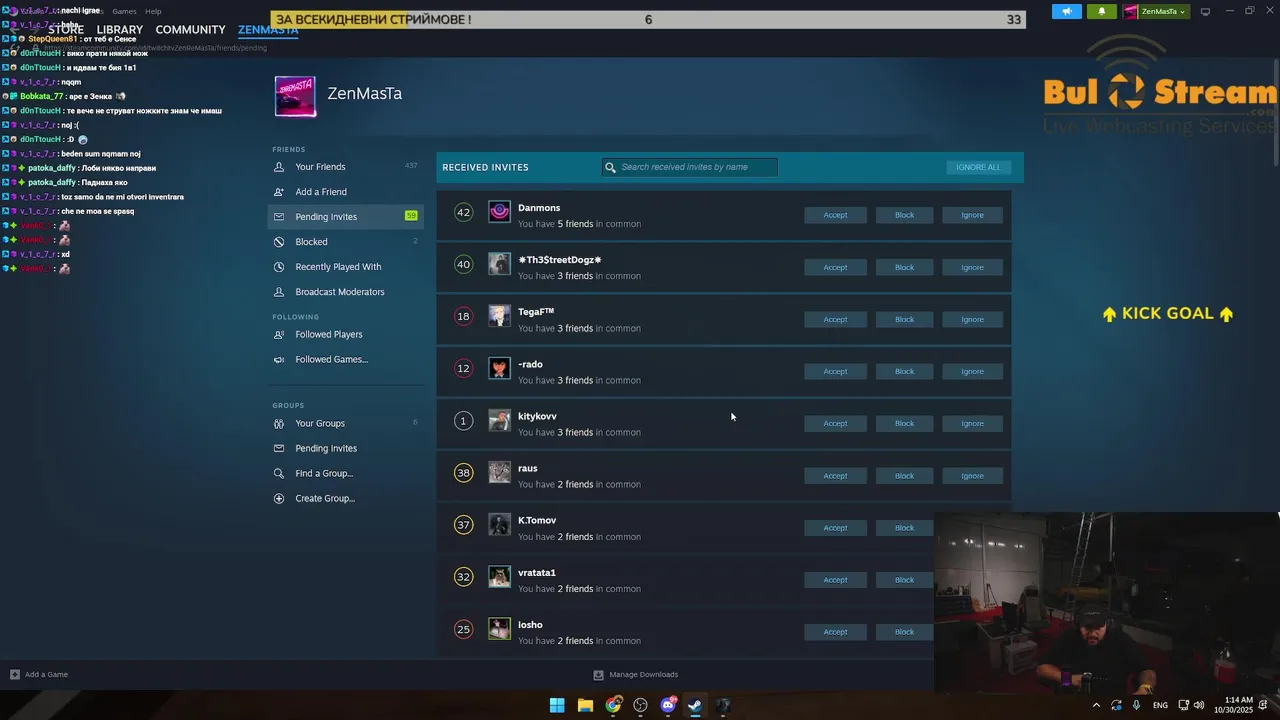Click the Recently Played With clock icon
The image size is (1280, 720).
(279, 267)
